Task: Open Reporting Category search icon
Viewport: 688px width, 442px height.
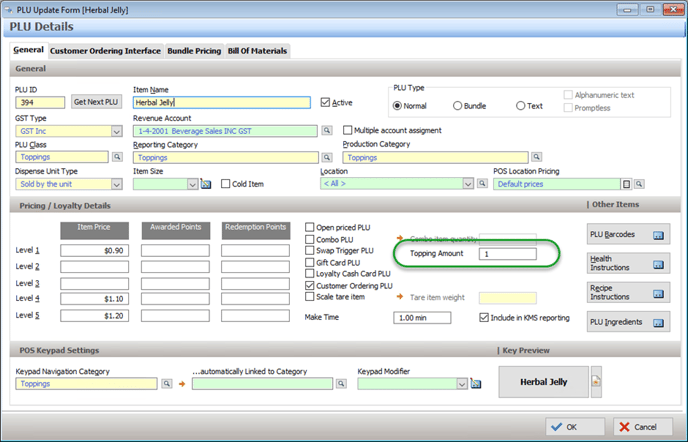Action: tap(327, 157)
